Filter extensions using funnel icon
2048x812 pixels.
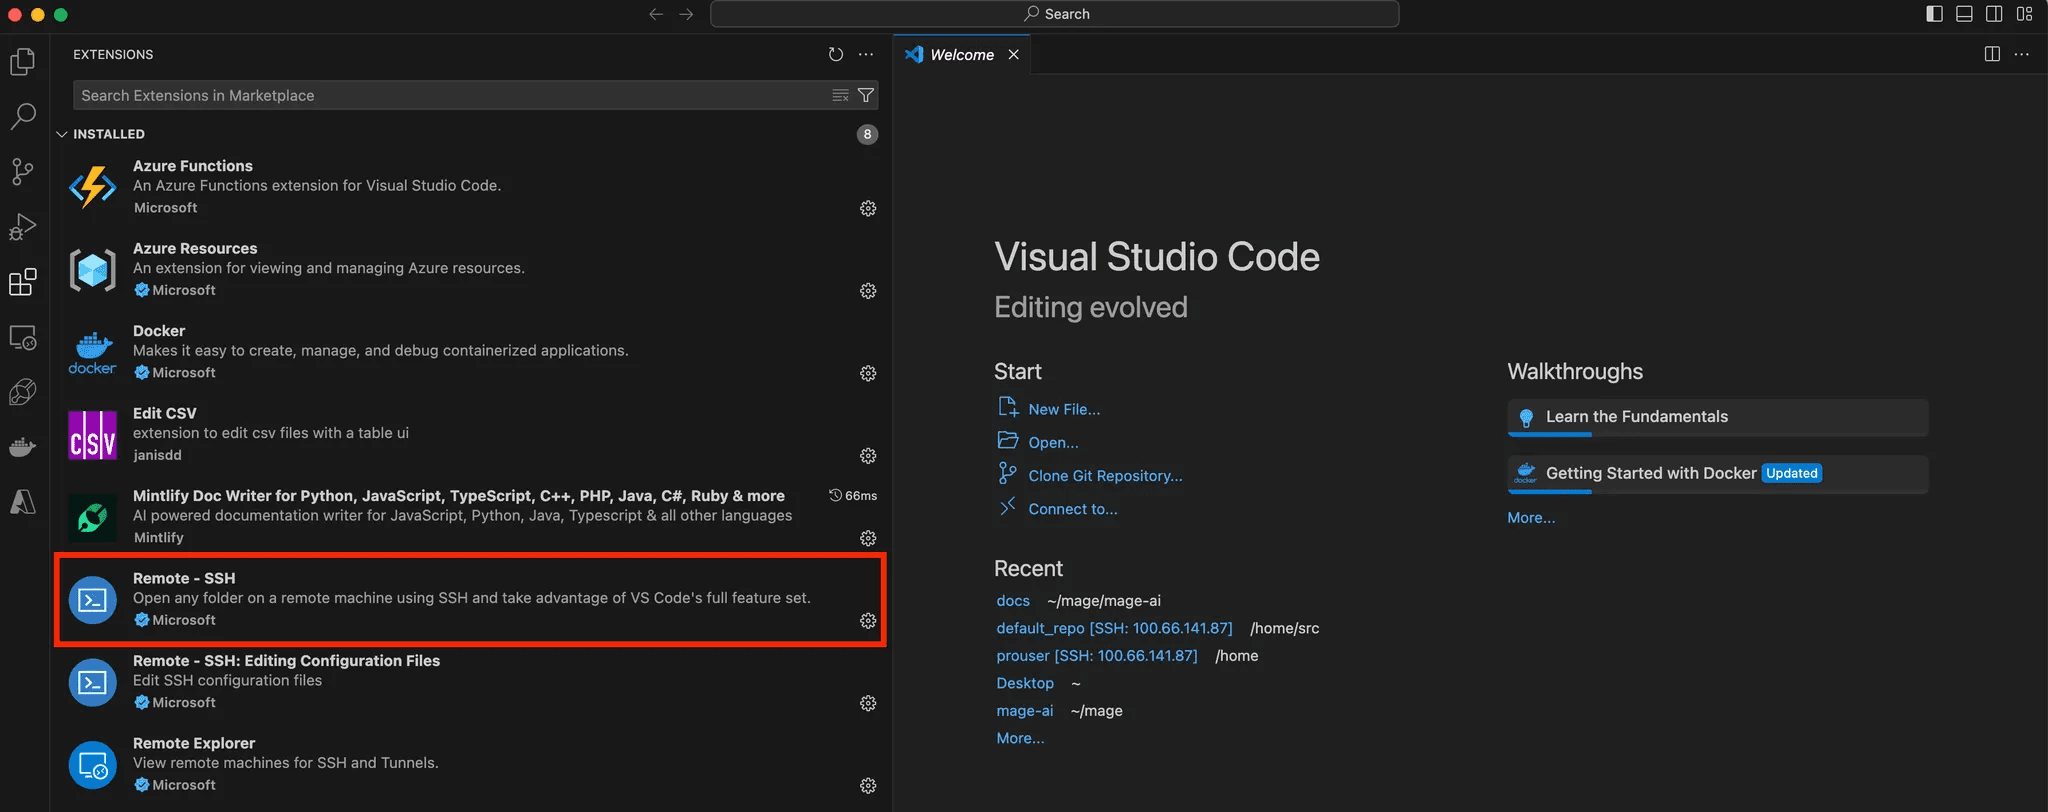[x=866, y=95]
